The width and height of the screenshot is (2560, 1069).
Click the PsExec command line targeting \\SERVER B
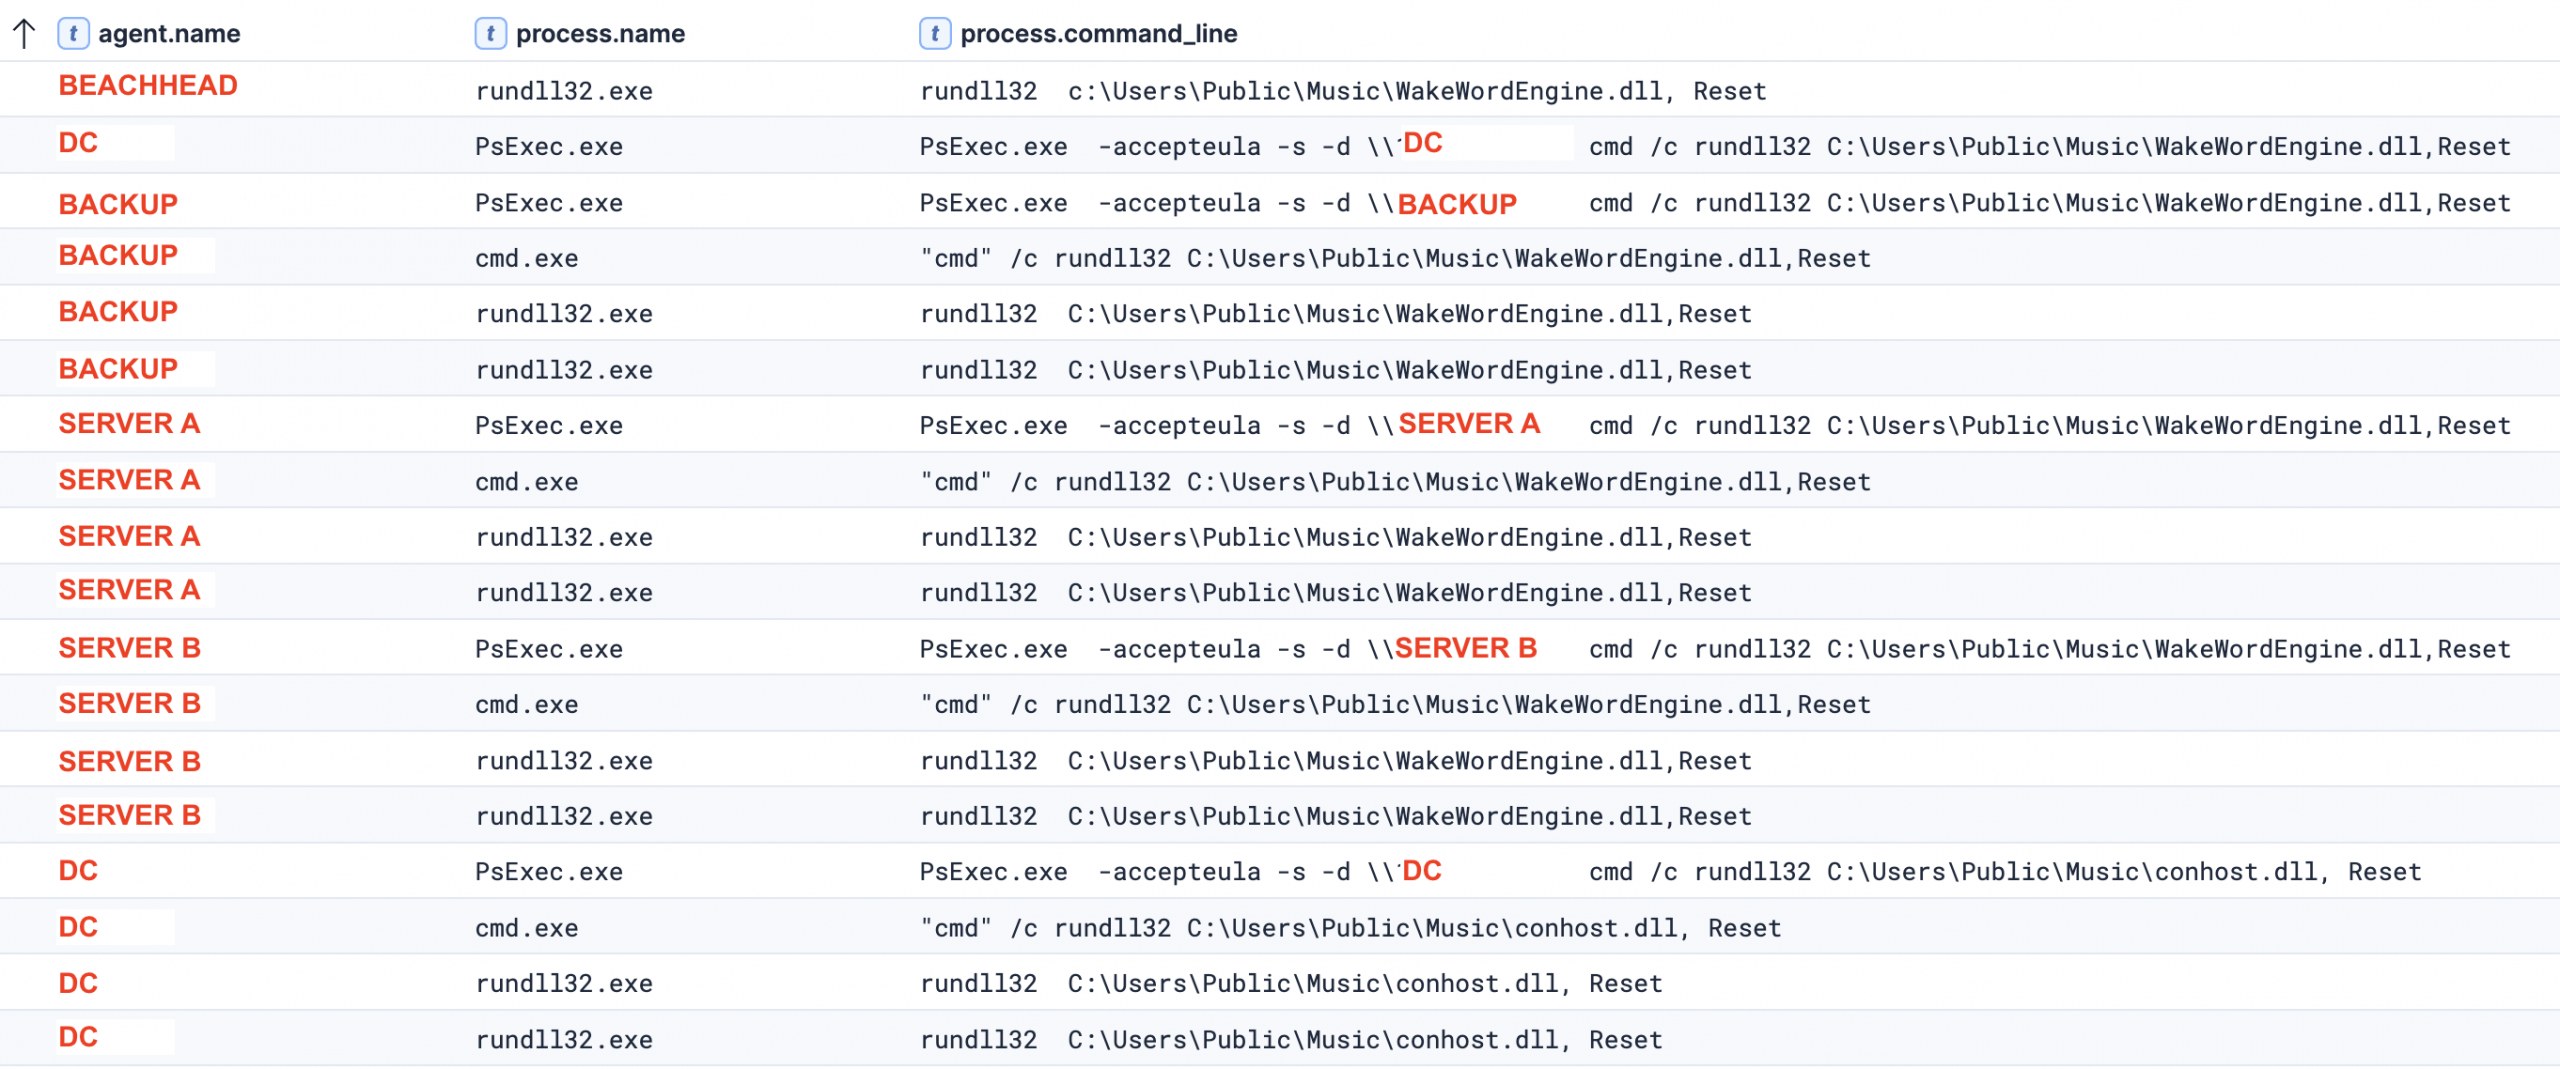coord(1715,649)
